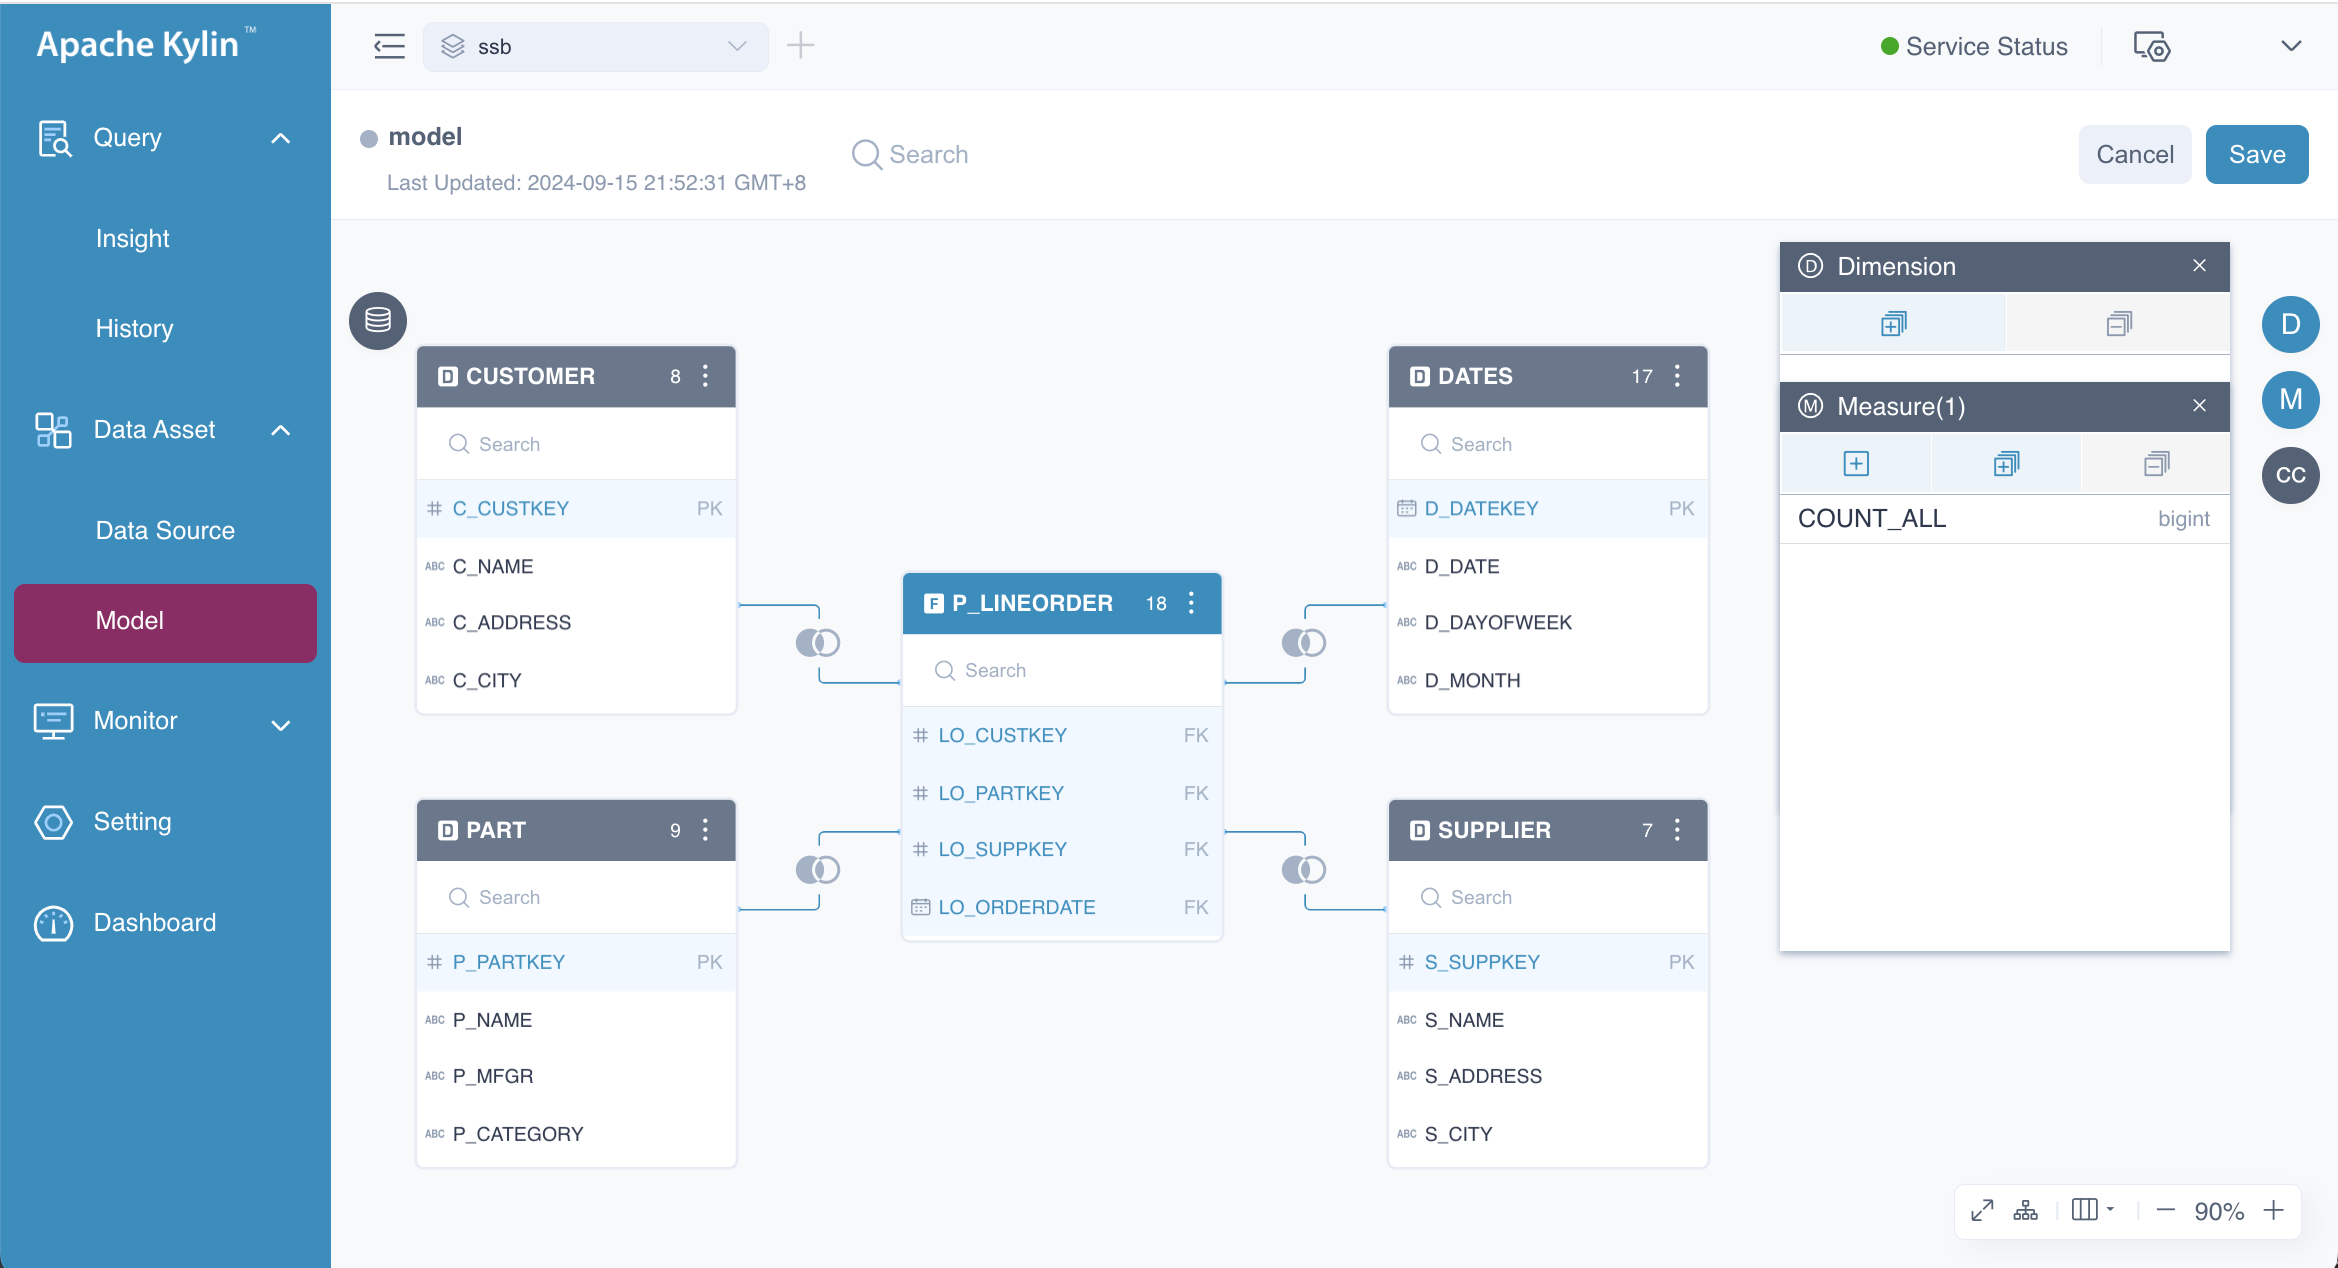Screen dimensions: 2338x1268
Task: Save the model
Action: [2256, 154]
